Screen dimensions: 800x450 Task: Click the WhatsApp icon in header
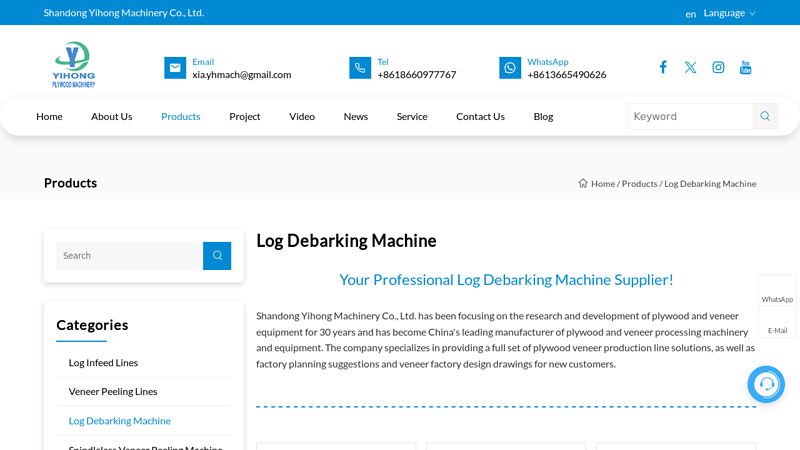[510, 68]
